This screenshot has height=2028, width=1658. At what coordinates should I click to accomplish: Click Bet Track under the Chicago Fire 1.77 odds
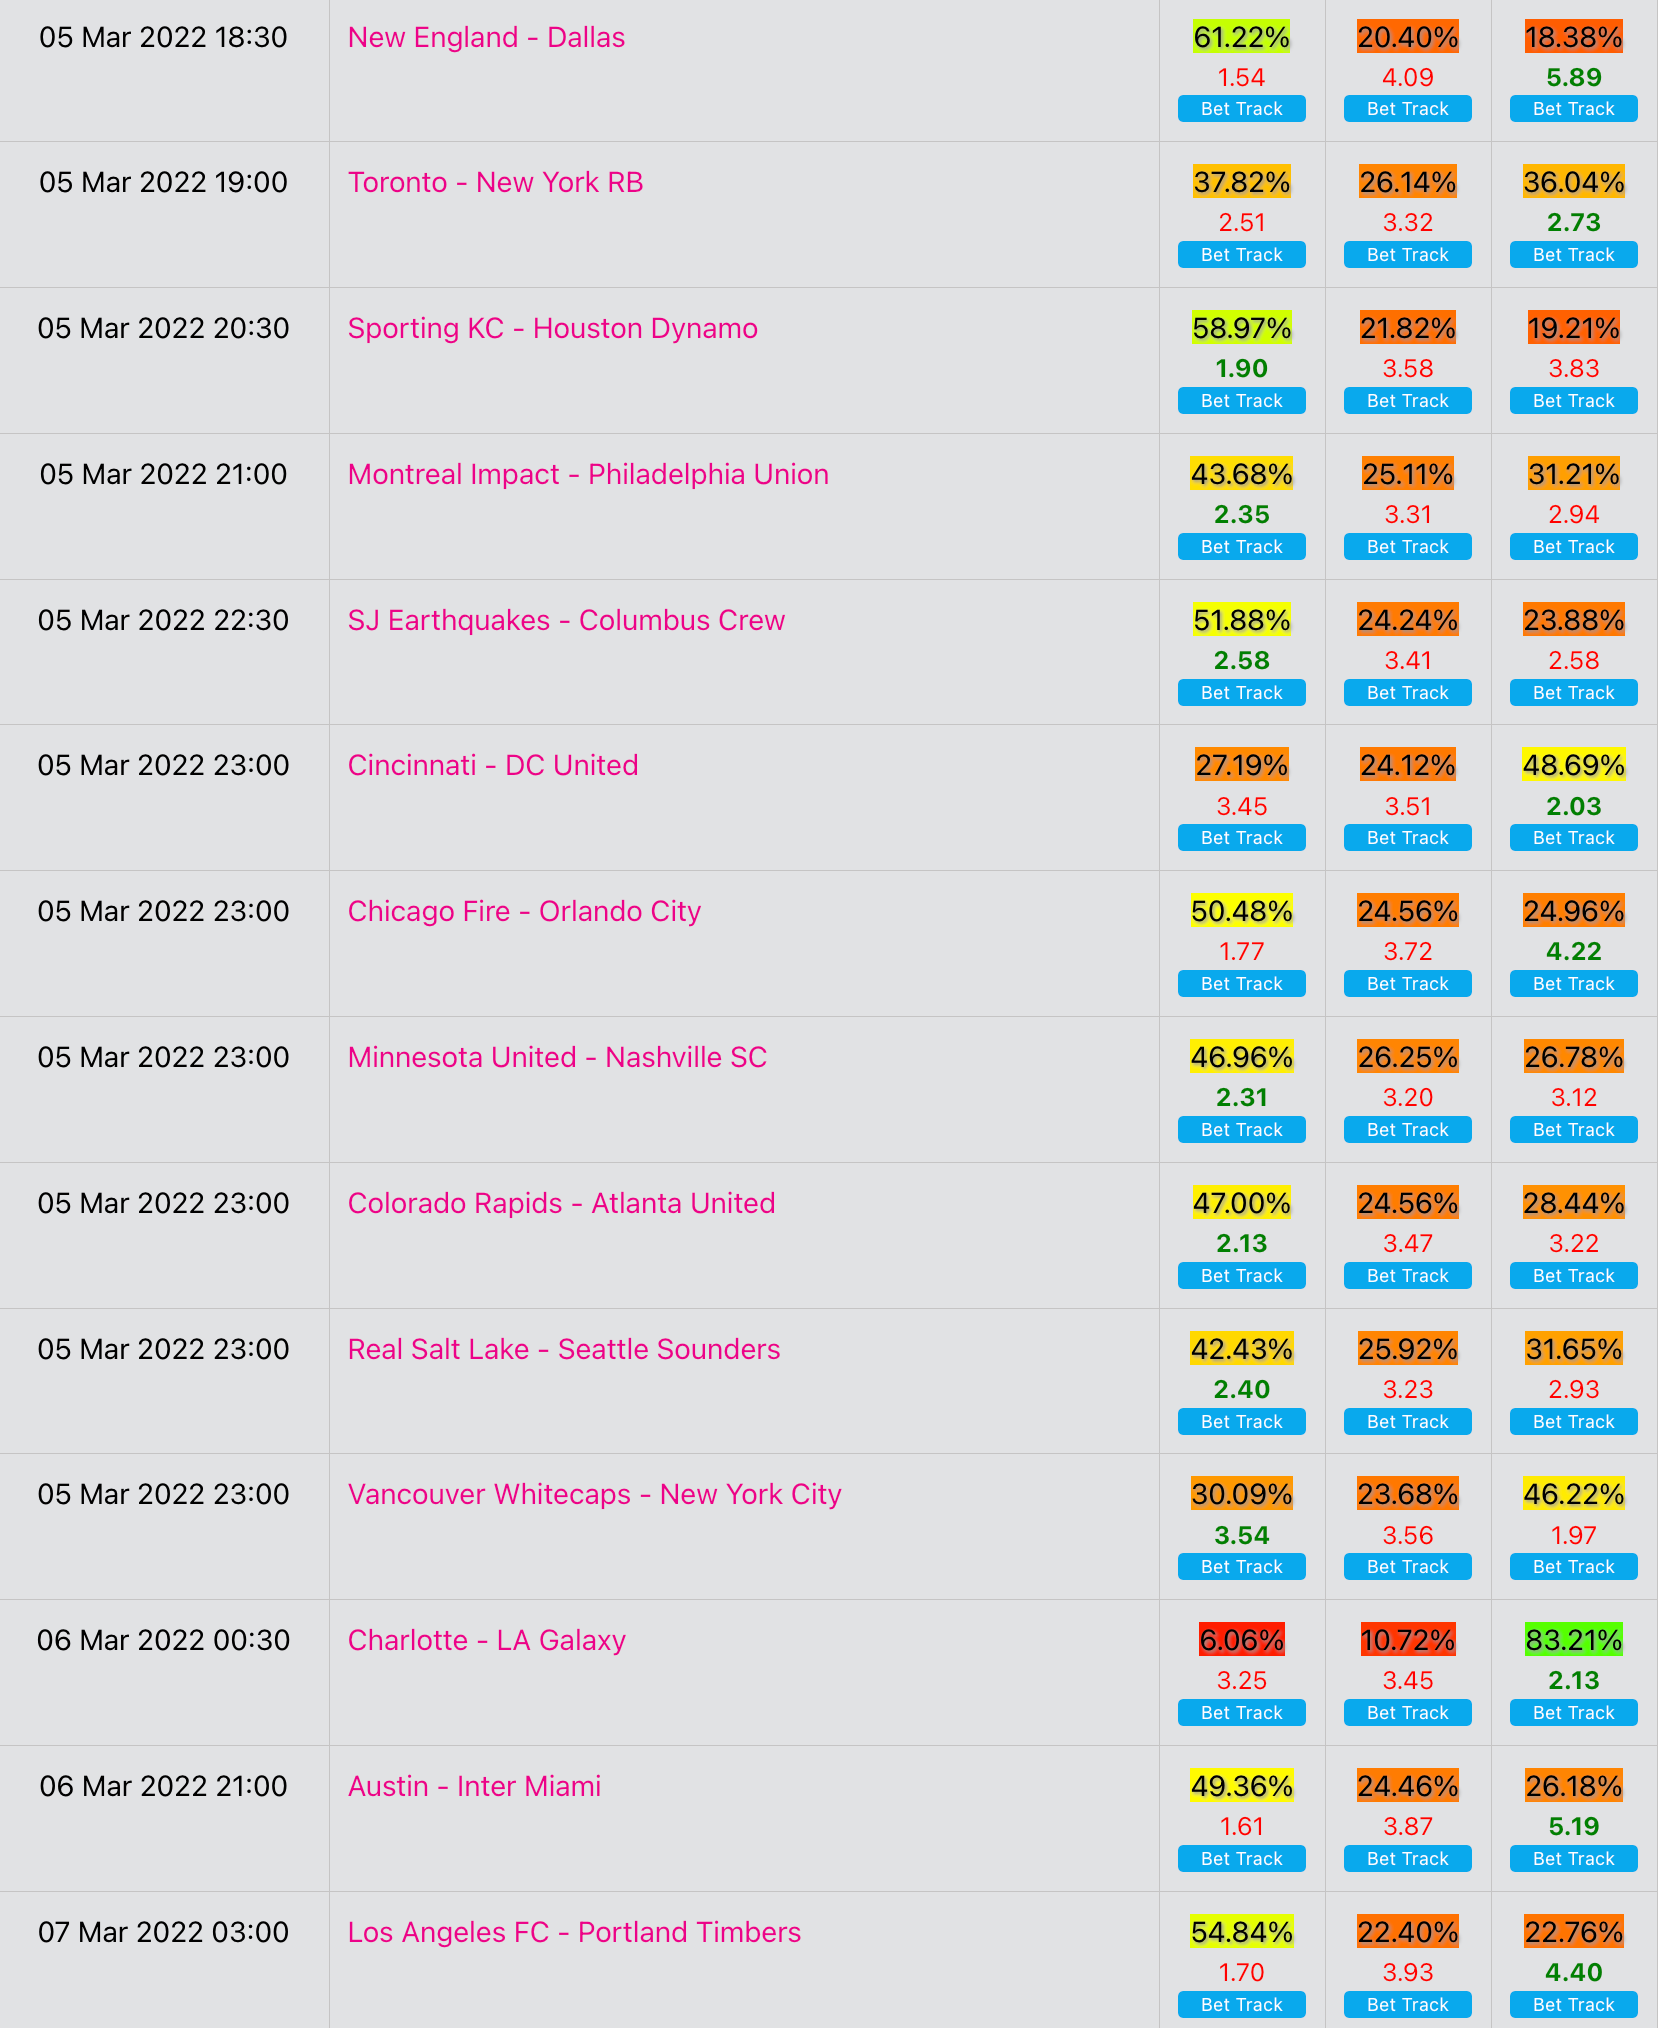(x=1241, y=984)
